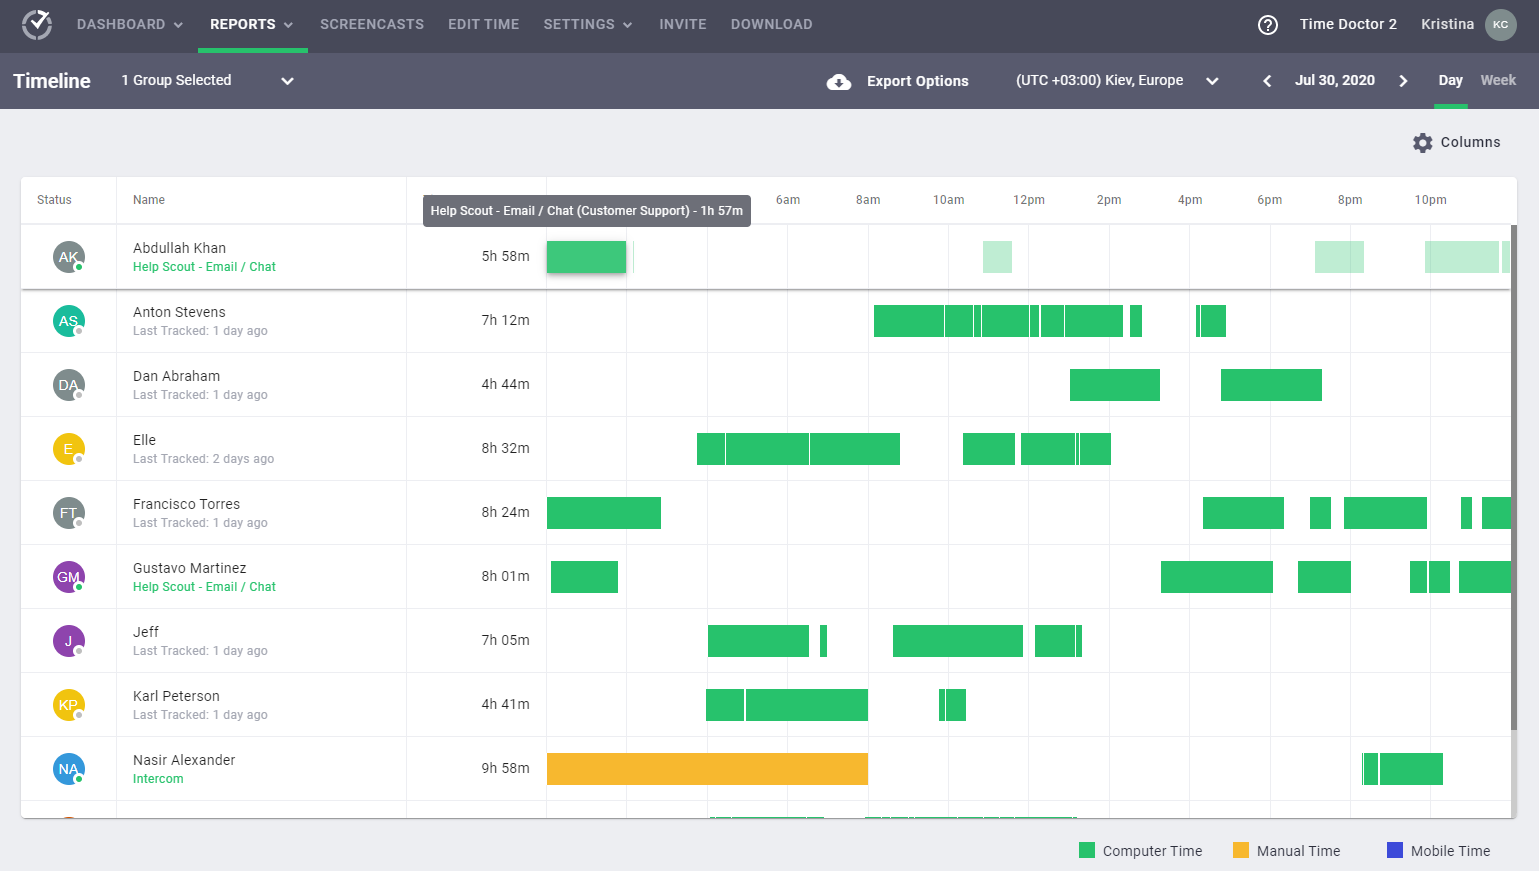
Task: Click the Time Doctor logo icon
Action: 37,24
